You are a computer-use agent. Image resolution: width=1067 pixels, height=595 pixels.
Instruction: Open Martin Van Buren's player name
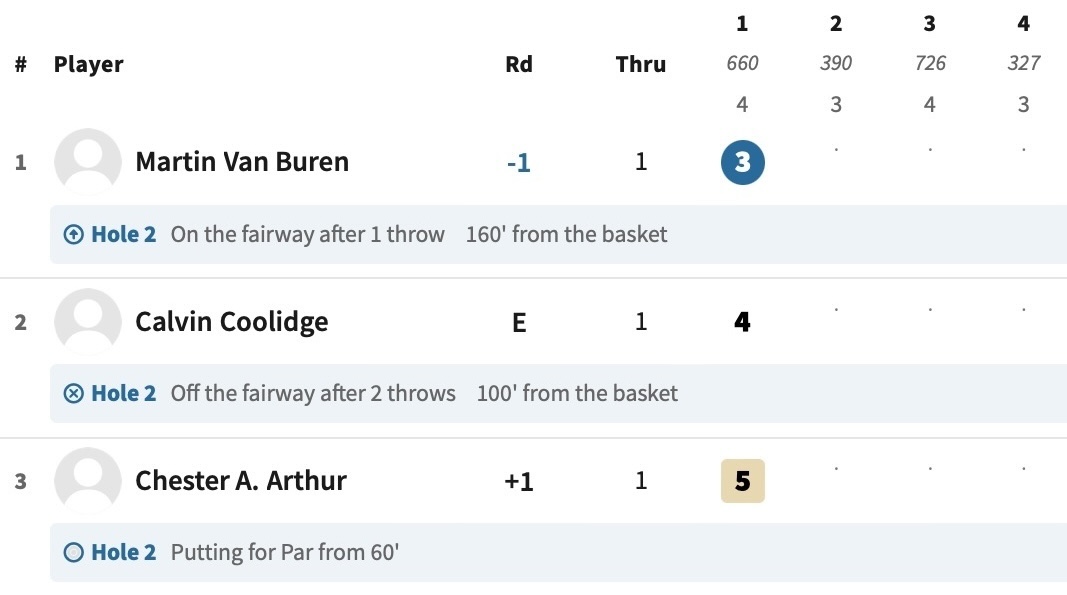(242, 162)
